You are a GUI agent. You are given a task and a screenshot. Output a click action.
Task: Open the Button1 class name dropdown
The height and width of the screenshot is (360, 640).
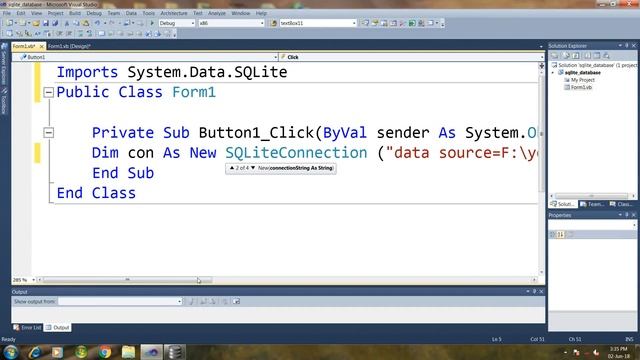[276, 57]
